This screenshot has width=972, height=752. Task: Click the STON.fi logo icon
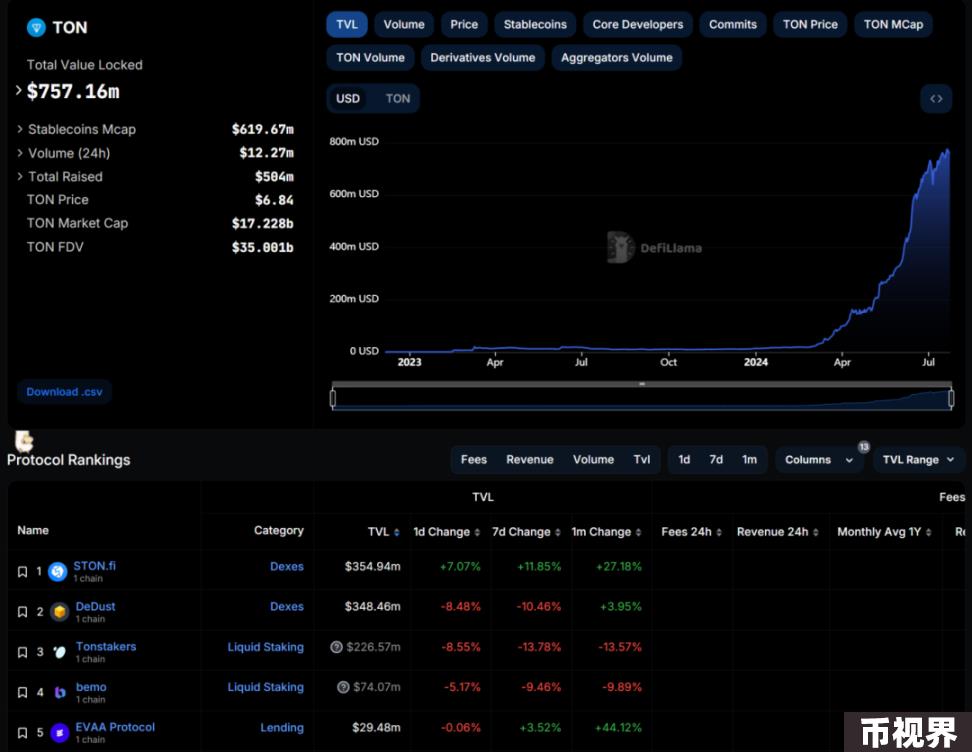(58, 572)
